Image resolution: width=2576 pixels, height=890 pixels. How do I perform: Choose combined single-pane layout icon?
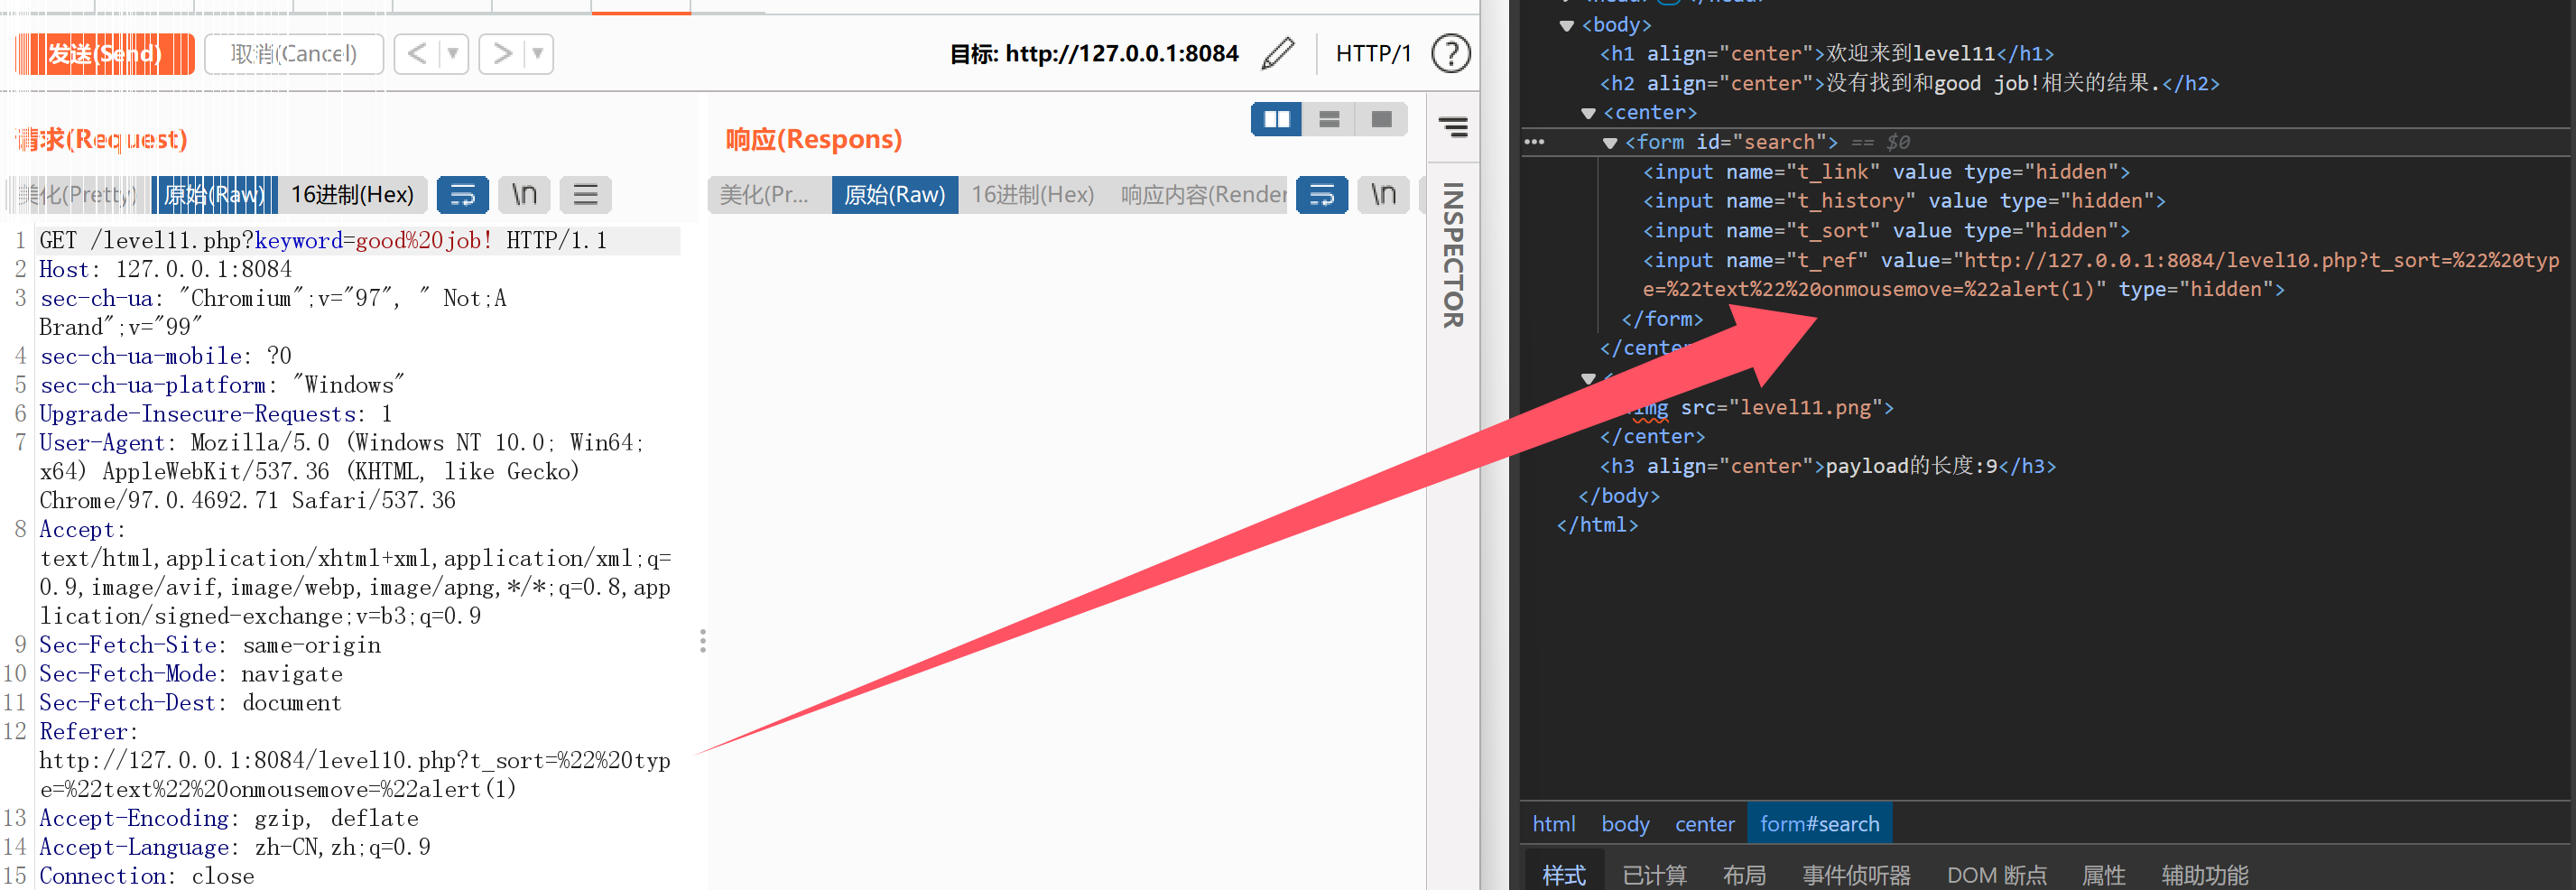point(1382,119)
